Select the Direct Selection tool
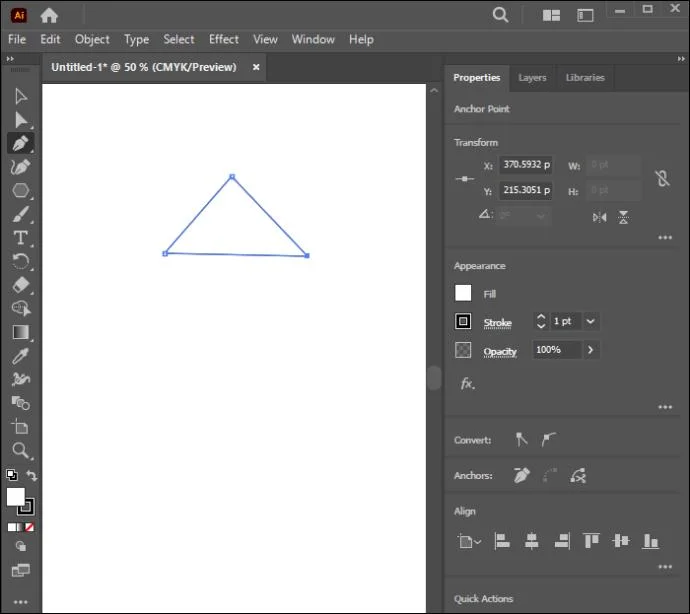690x614 pixels. pos(20,120)
